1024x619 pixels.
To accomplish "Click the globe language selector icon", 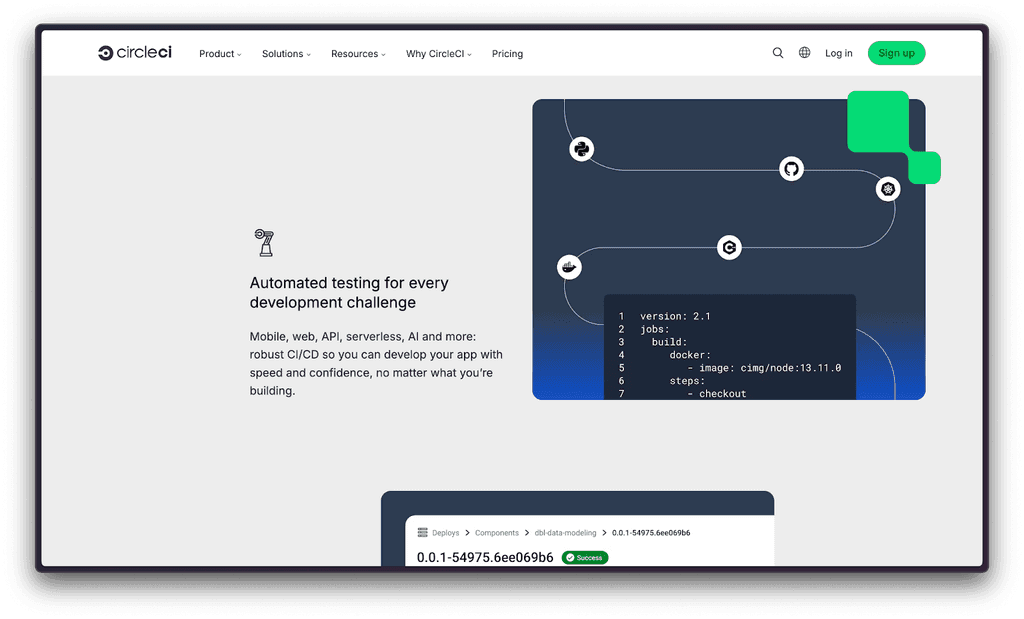I will (x=804, y=53).
